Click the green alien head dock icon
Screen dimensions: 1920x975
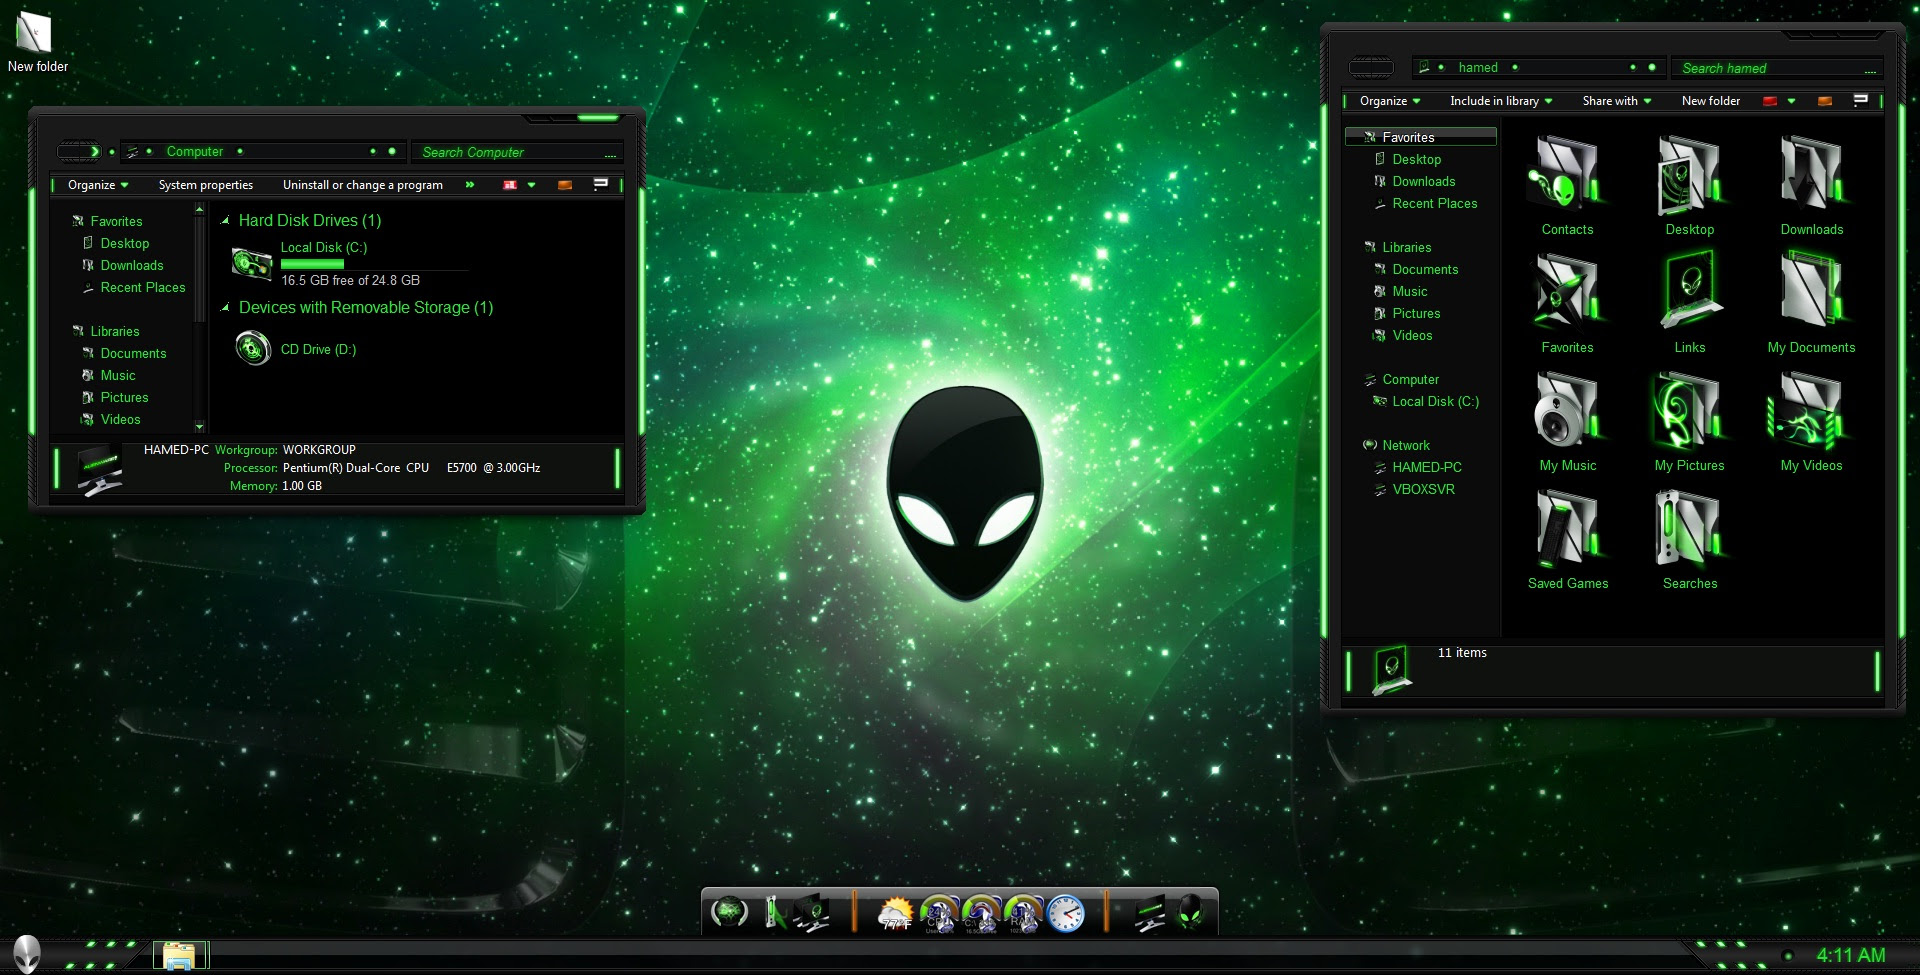point(1190,912)
